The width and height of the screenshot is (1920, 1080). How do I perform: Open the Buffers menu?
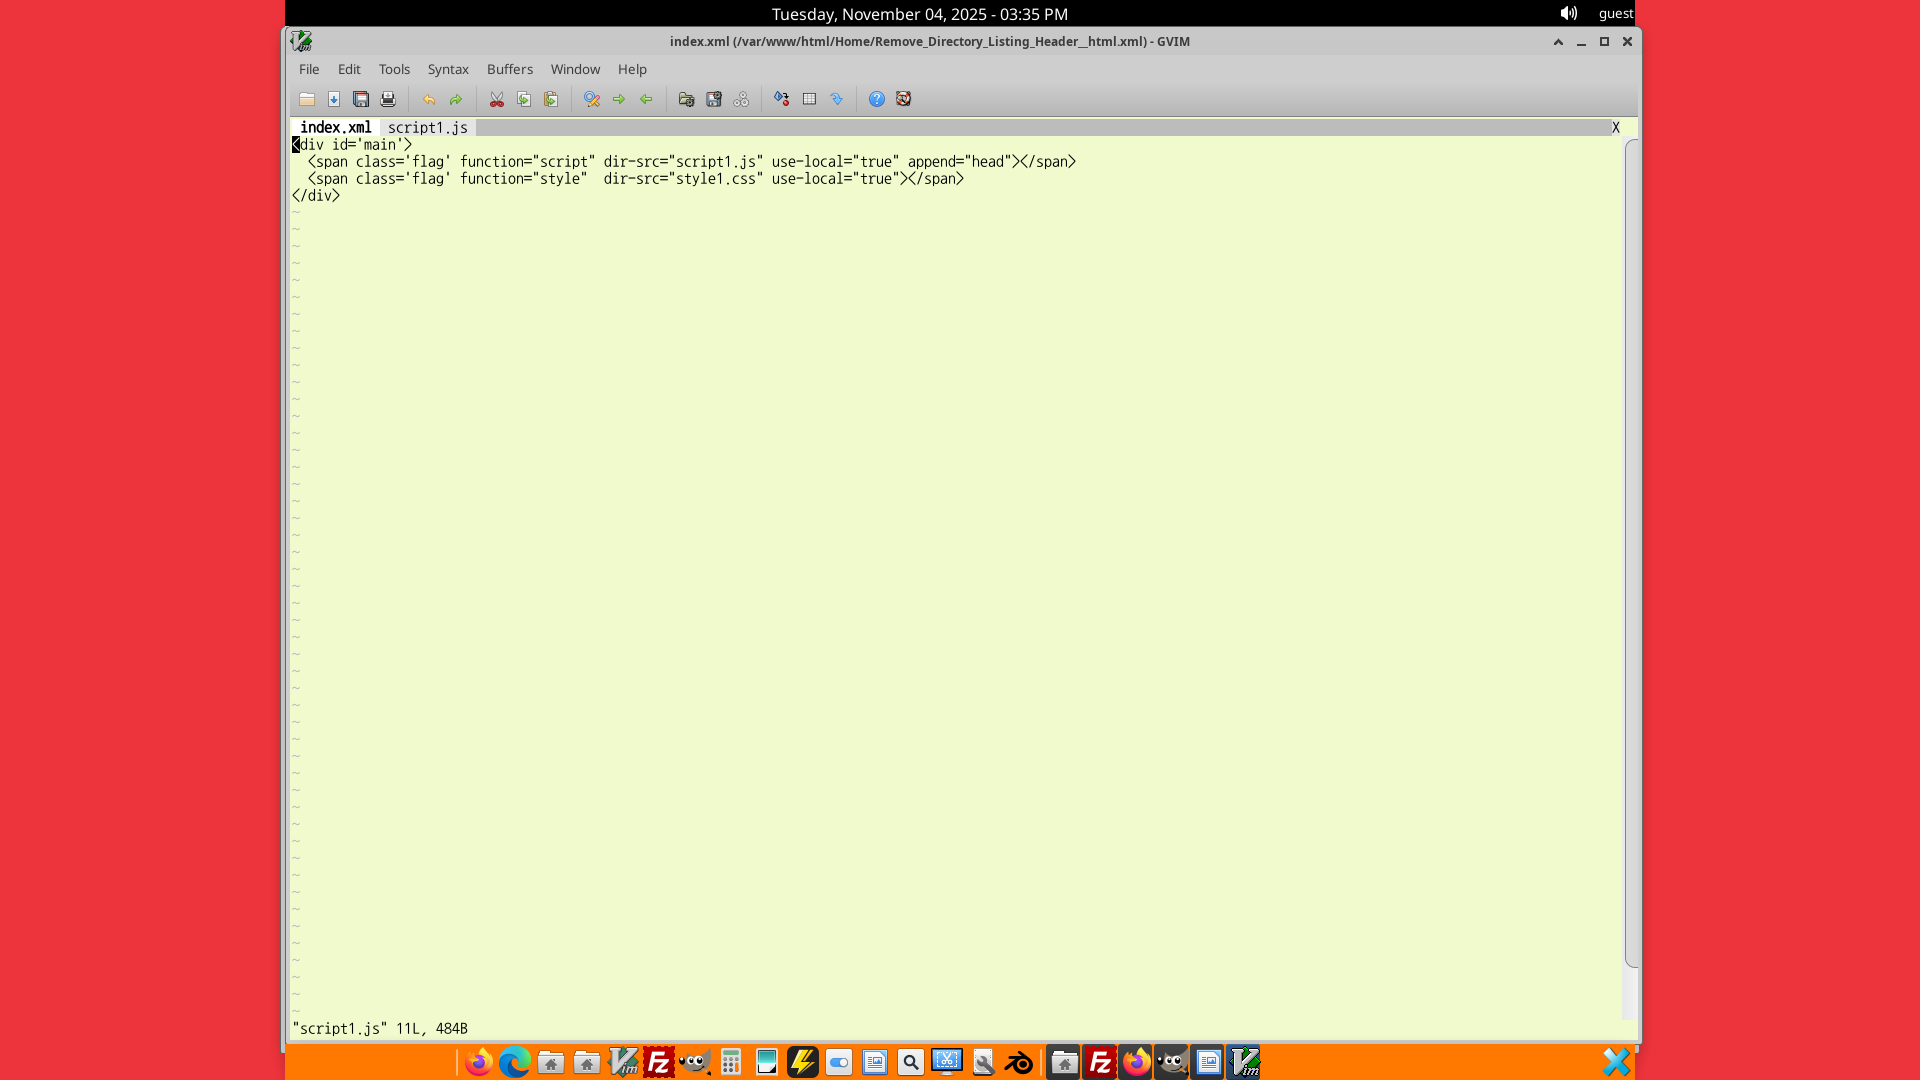coord(510,69)
